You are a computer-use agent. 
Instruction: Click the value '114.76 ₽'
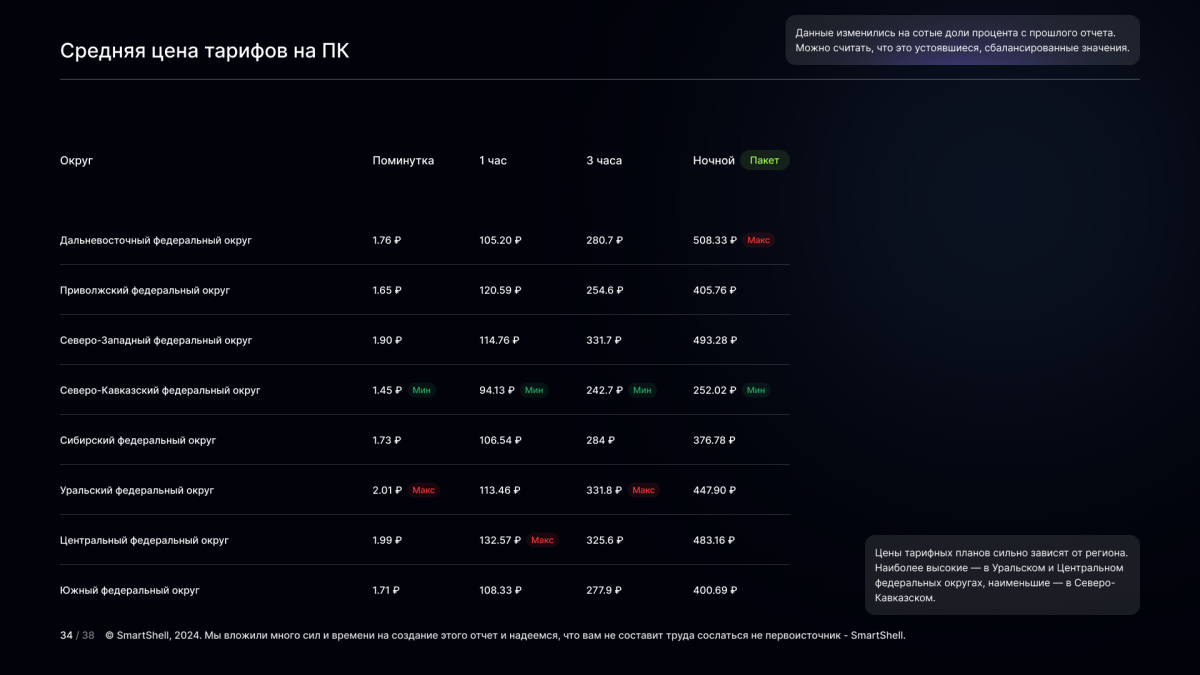[x=500, y=341]
